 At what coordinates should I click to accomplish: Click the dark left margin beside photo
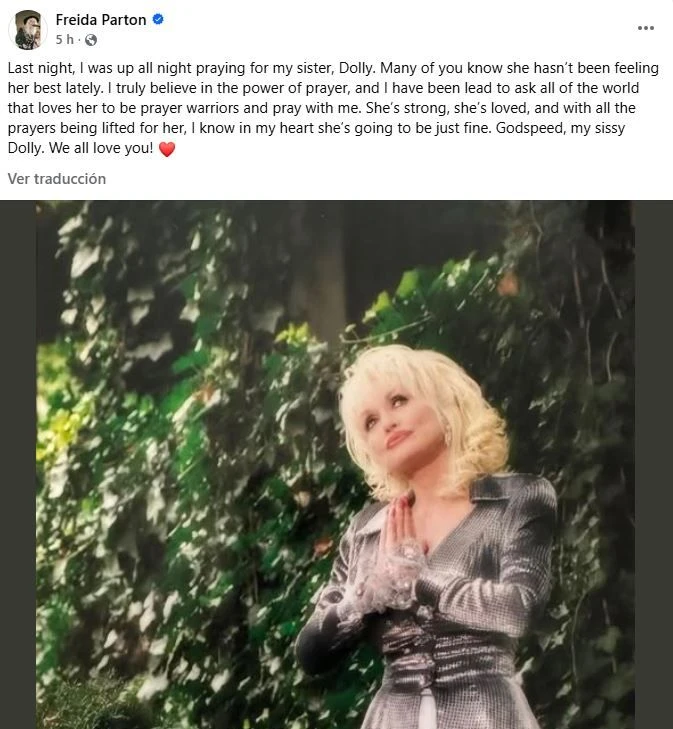click(18, 464)
